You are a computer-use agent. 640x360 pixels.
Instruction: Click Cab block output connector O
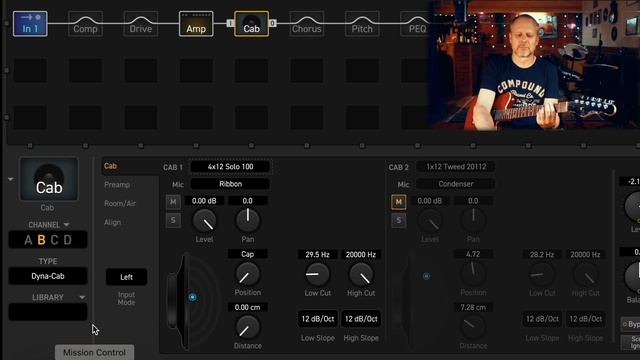tap(273, 23)
